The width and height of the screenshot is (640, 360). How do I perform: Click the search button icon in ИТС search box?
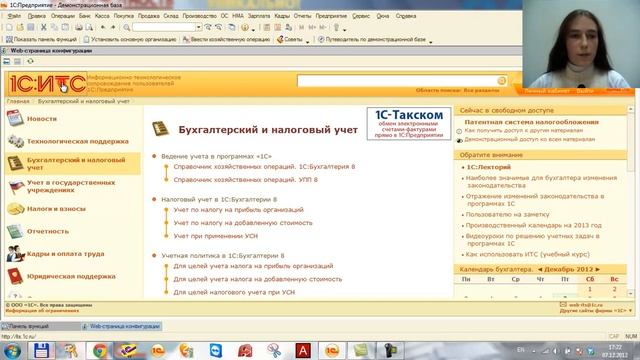[x=502, y=81]
